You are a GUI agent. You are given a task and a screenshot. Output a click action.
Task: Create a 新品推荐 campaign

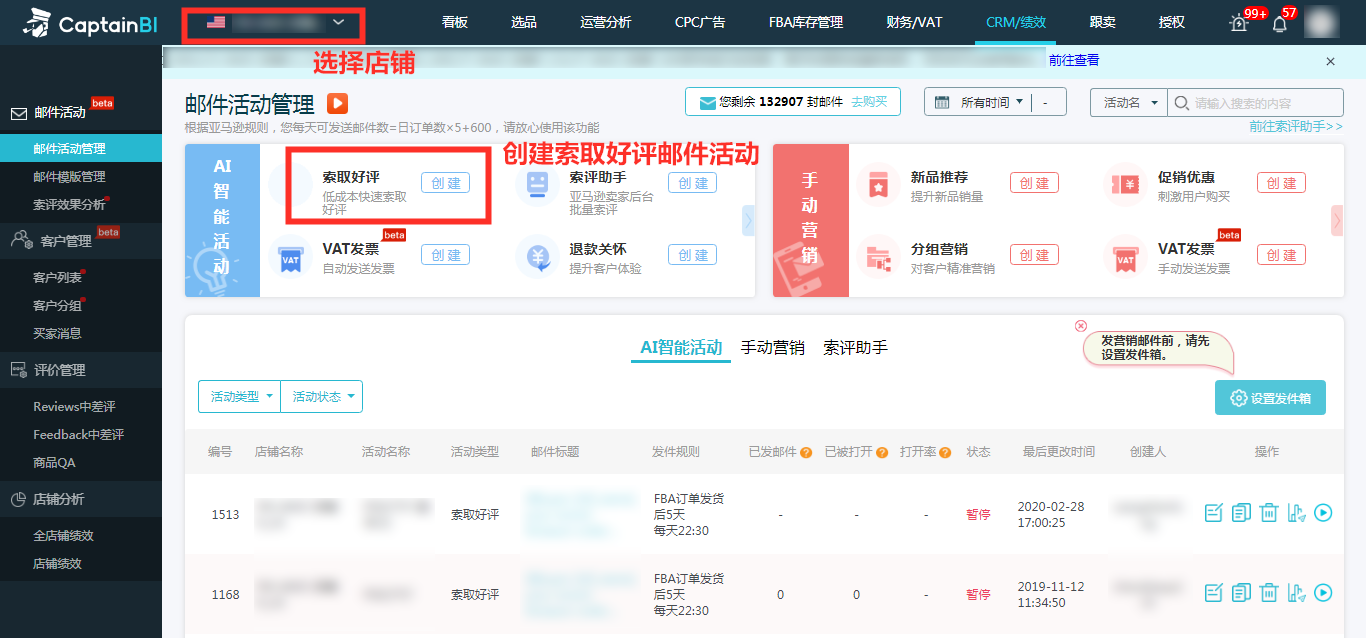click(1034, 183)
